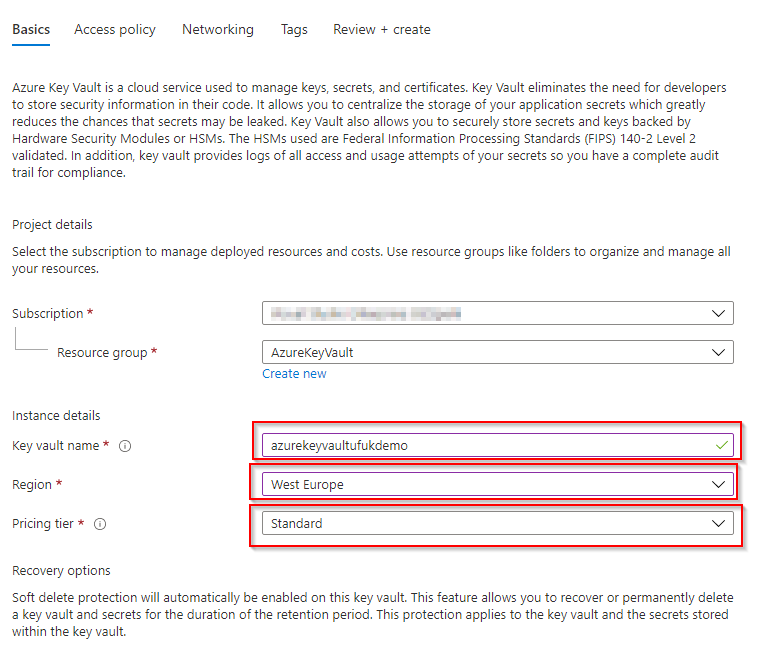Open the Access policy tab
781x648 pixels.
pos(115,29)
